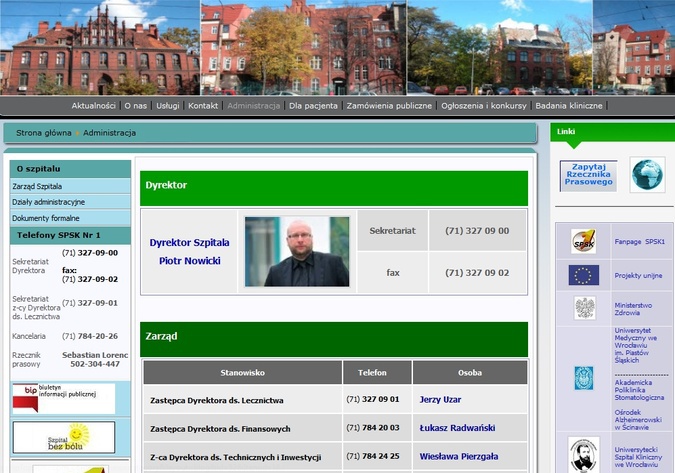Click the Ministerstwo Zdrowia eagle emblem
Viewport: 675px width, 473px height.
[x=585, y=308]
